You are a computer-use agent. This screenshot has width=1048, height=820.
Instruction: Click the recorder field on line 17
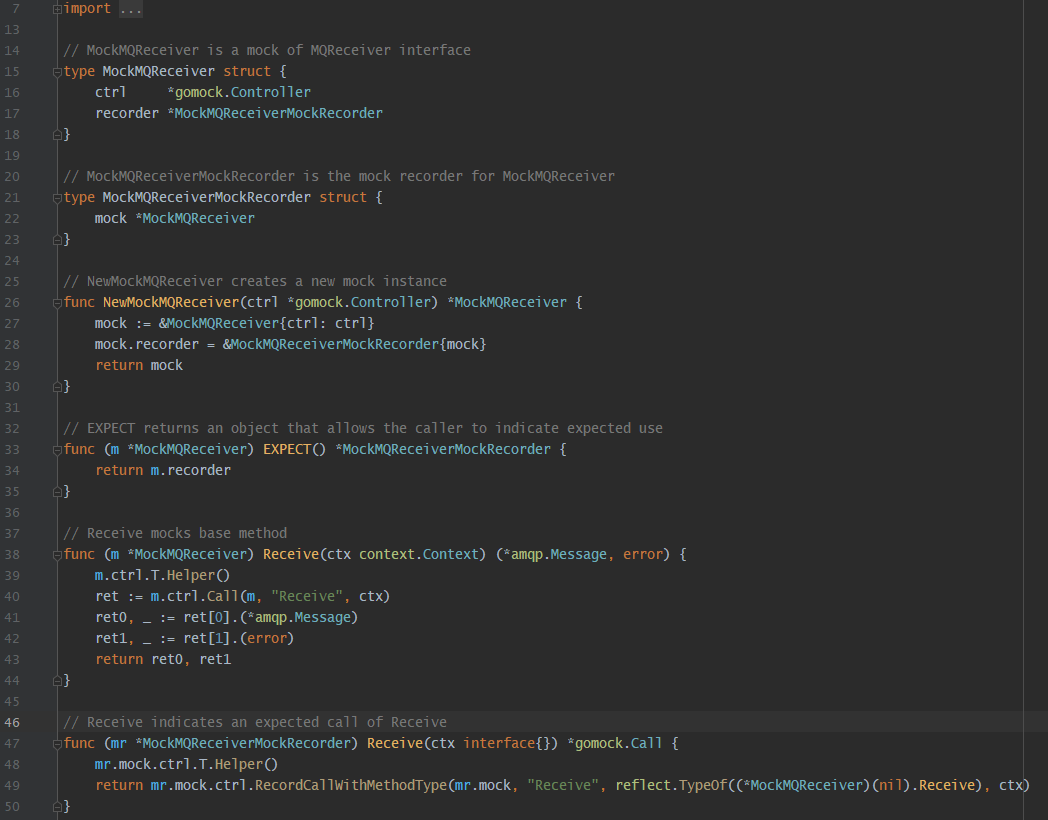click(x=127, y=113)
